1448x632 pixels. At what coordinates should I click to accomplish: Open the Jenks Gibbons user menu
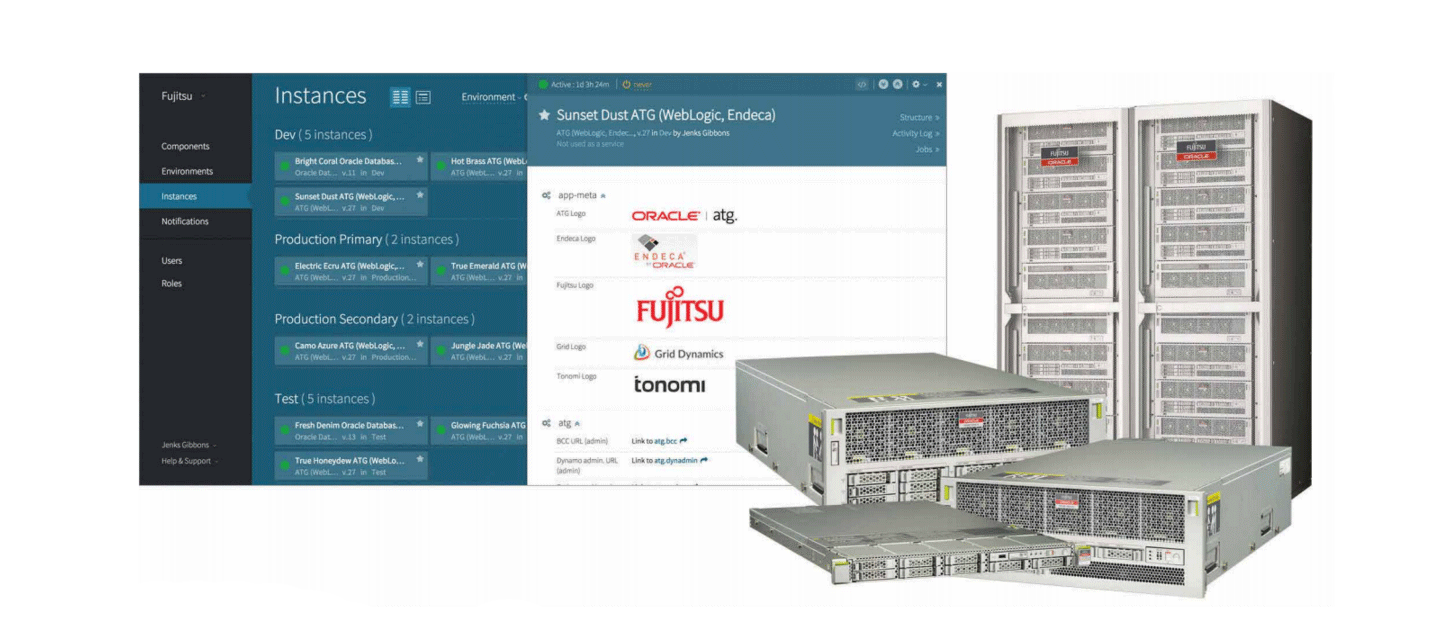[188, 445]
